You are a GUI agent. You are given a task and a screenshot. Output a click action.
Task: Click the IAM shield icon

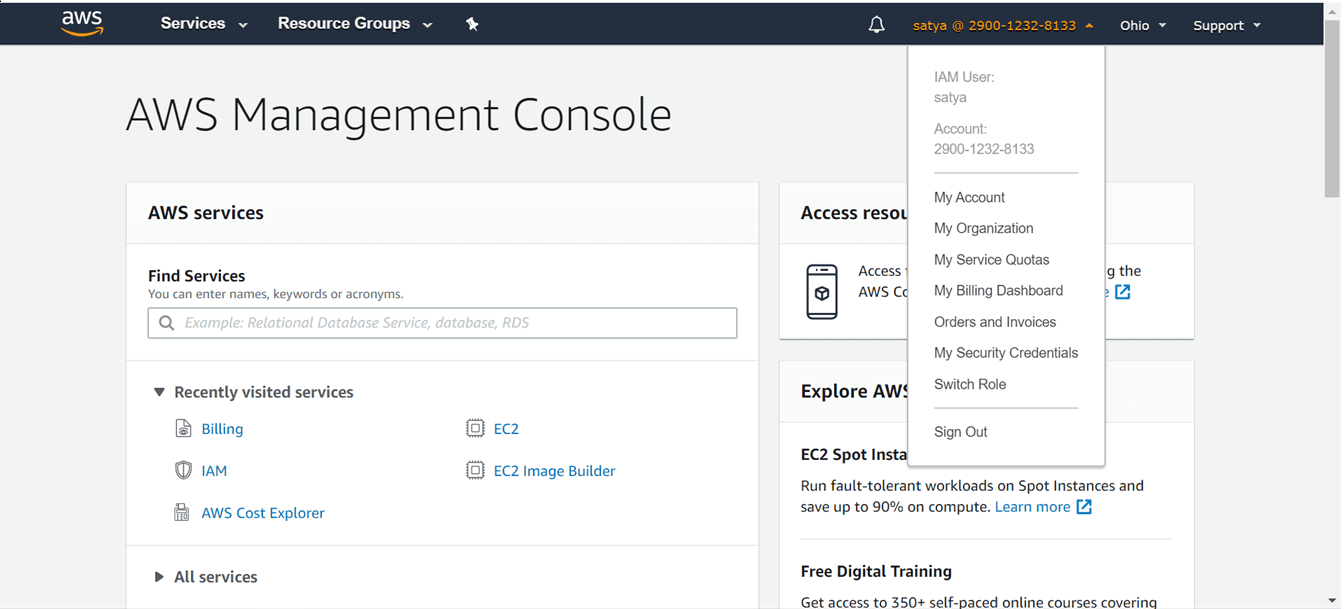[183, 471]
